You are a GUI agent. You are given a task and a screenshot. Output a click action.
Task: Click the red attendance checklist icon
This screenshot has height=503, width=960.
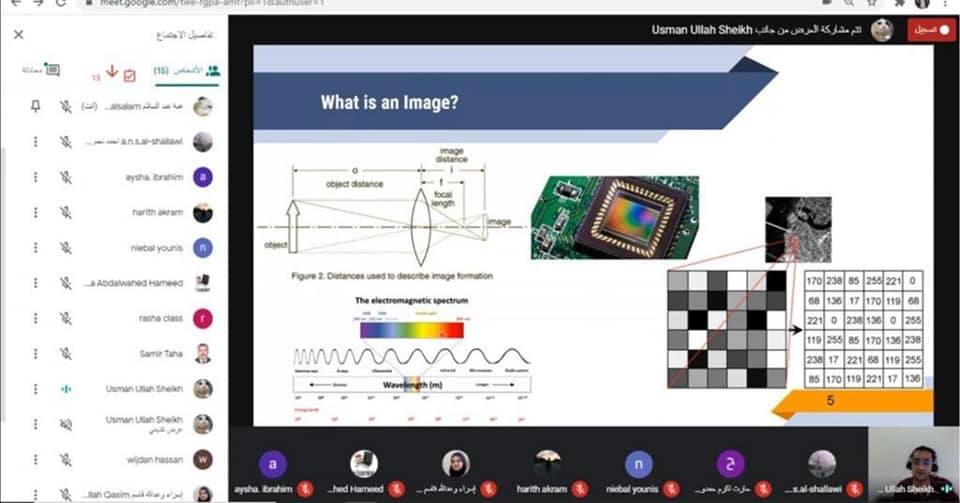click(128, 75)
